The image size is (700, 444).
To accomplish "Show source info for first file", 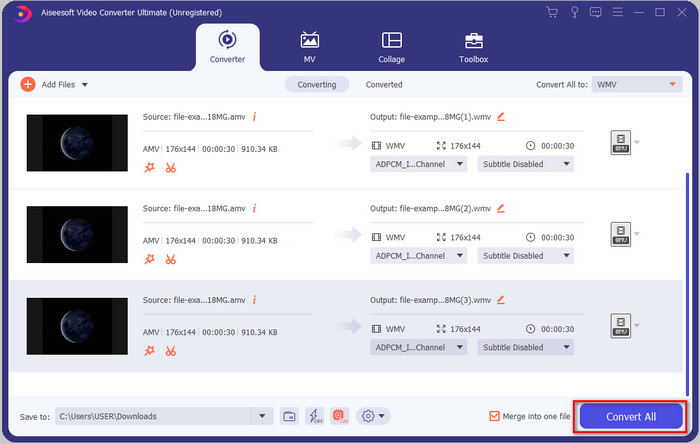I will 254,117.
